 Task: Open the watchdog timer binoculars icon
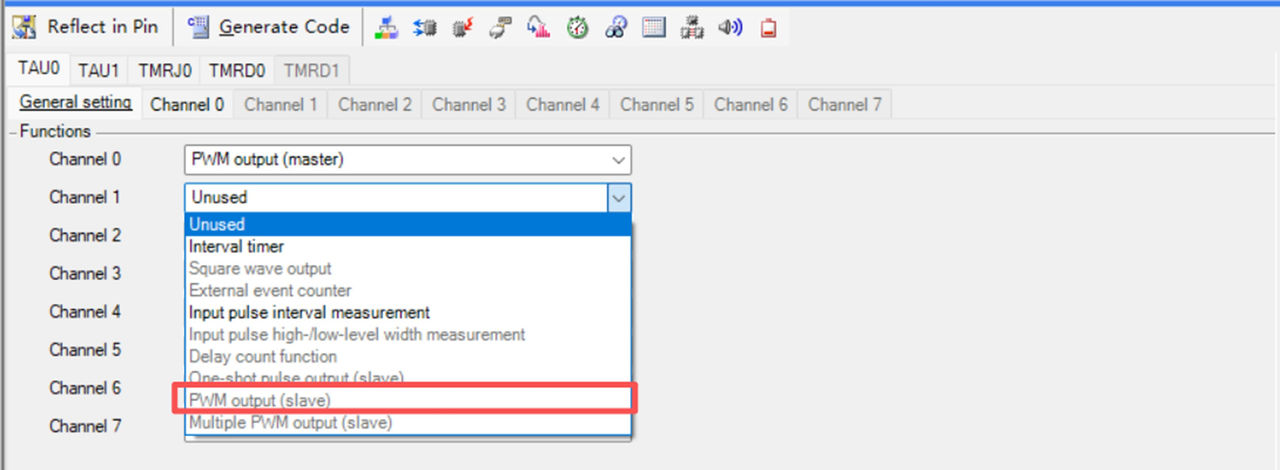pos(615,28)
